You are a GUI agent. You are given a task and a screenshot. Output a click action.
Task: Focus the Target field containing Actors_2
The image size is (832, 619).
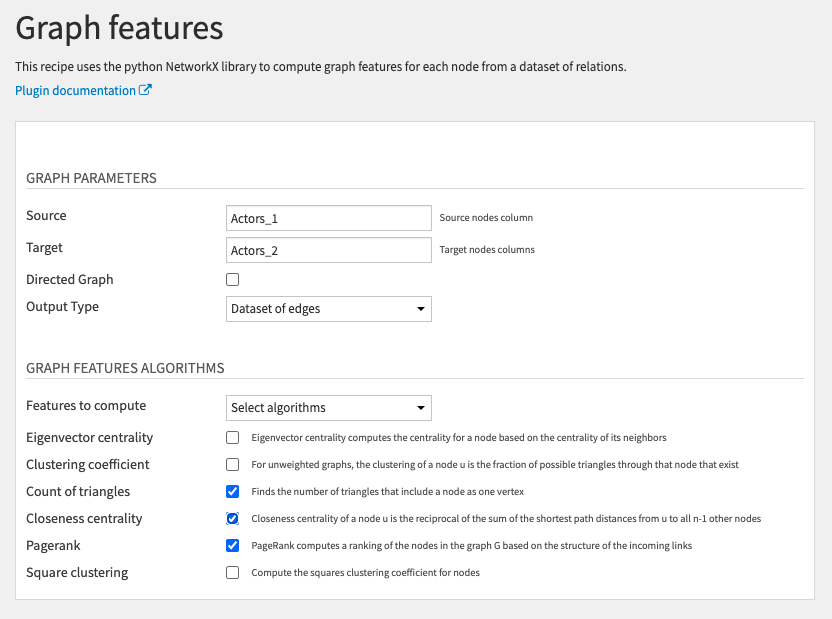coord(329,250)
